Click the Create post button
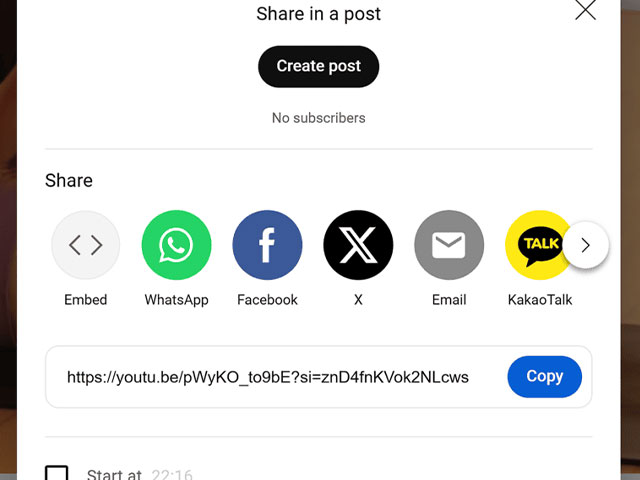 click(318, 67)
